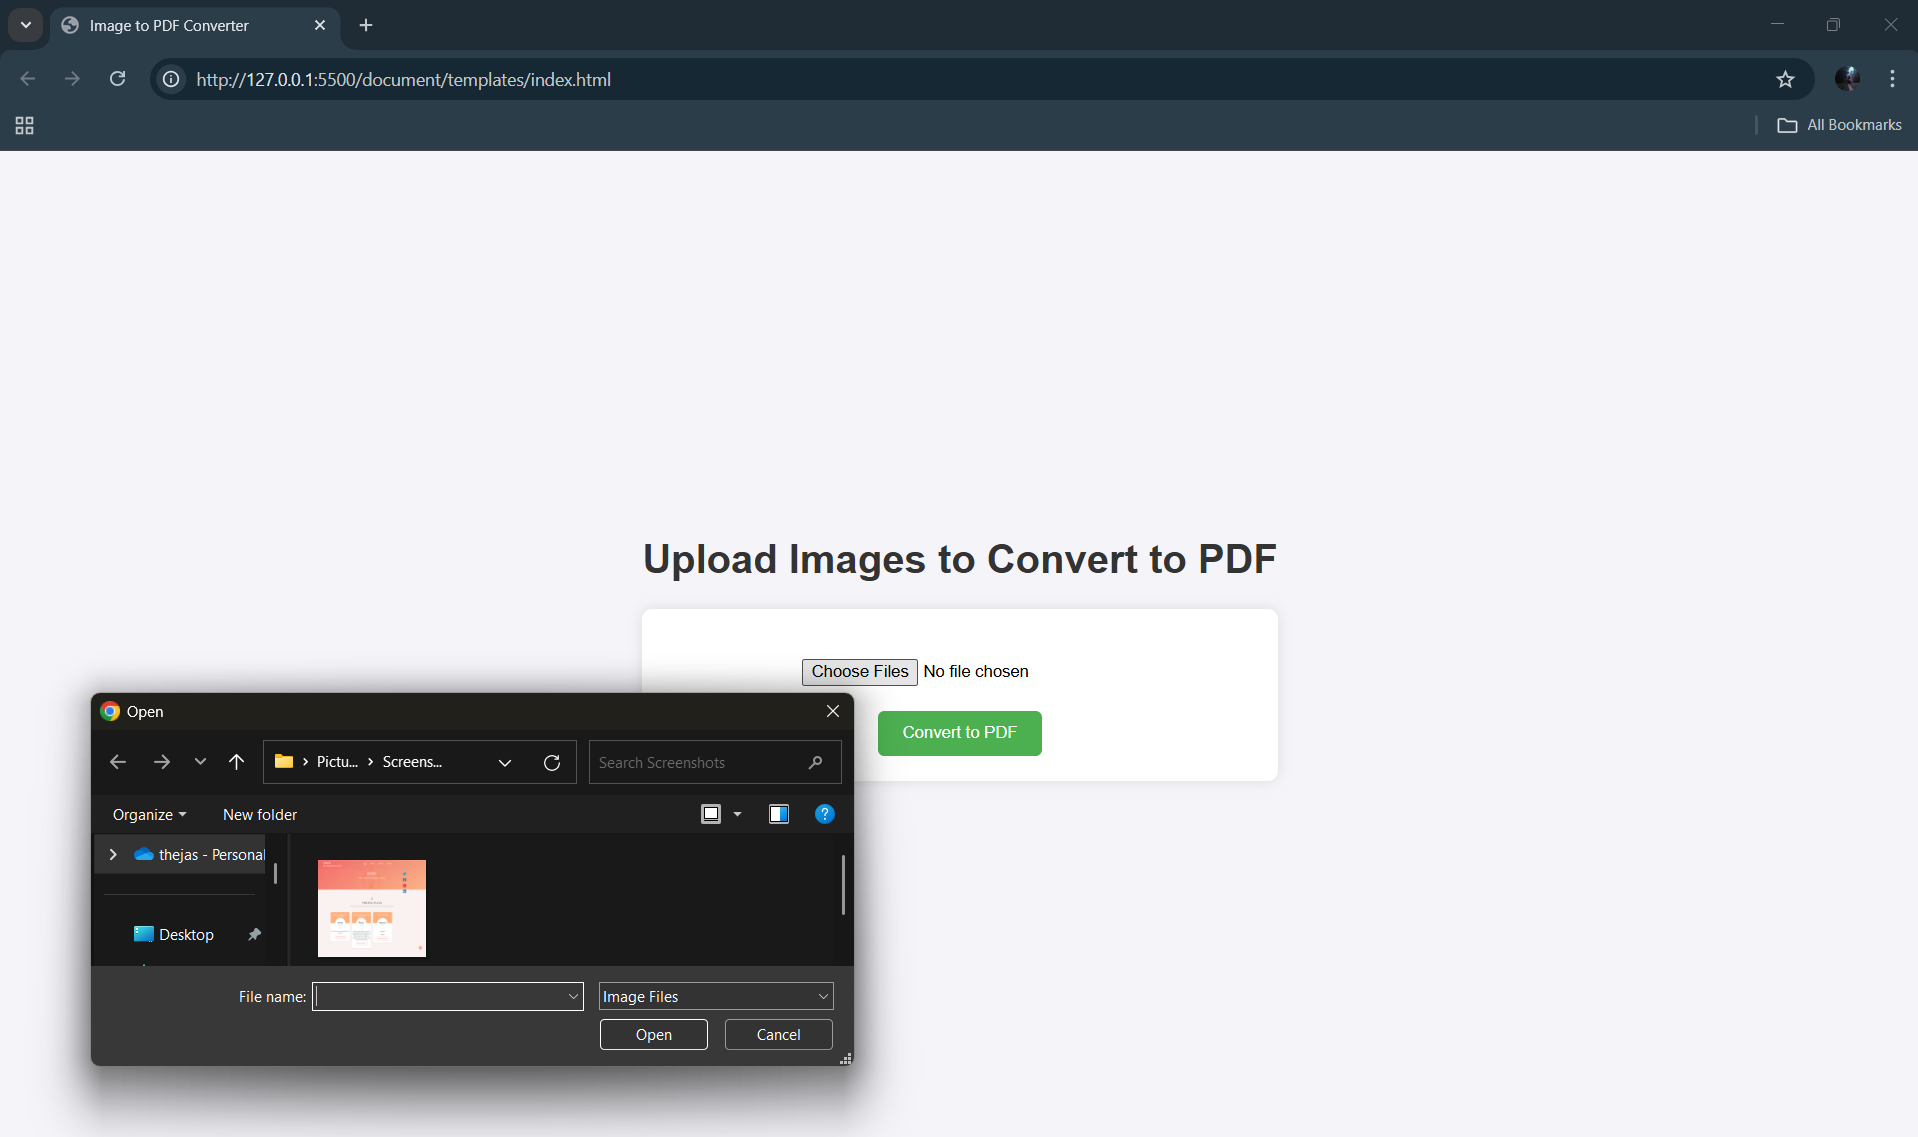Select the screenshot thumbnail in the file list
Viewport: 1918px width, 1137px height.
pyautogui.click(x=371, y=907)
